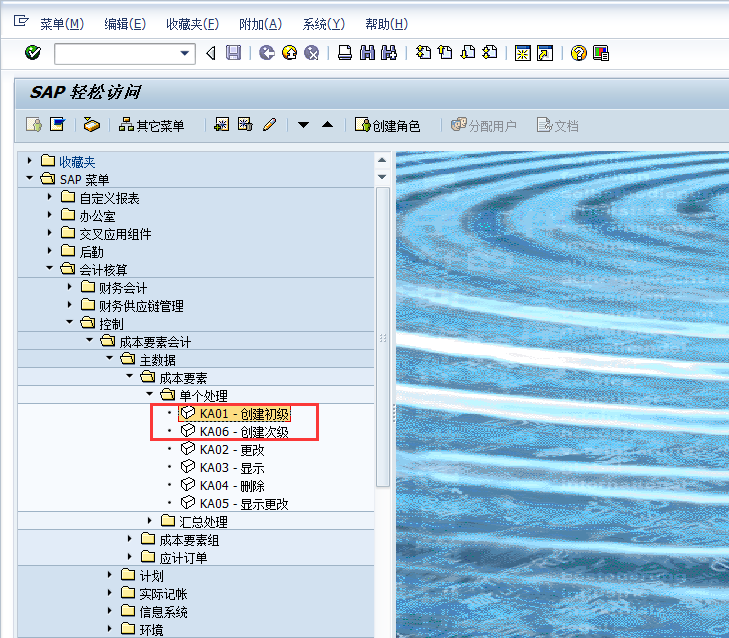Click the tree scrollbar down arrow
Screen dimensions: 729x638
click(x=382, y=177)
